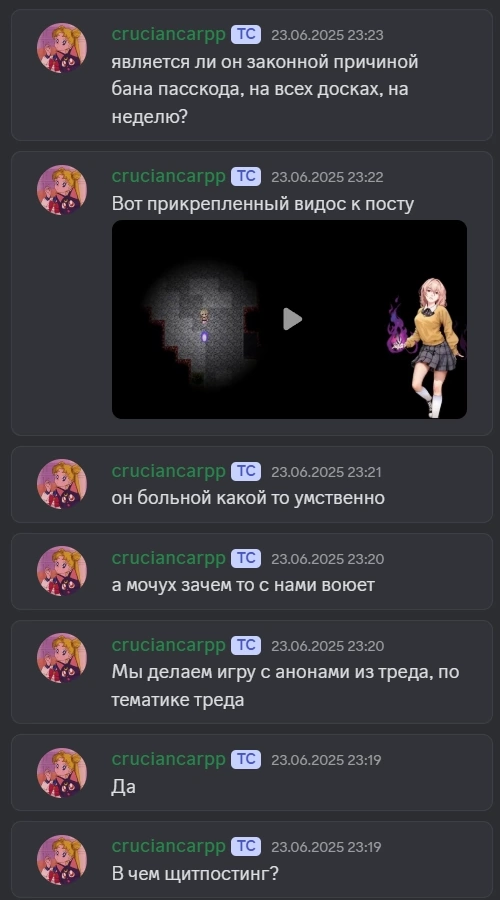Click avatar on 23:23 message

tap(62, 48)
